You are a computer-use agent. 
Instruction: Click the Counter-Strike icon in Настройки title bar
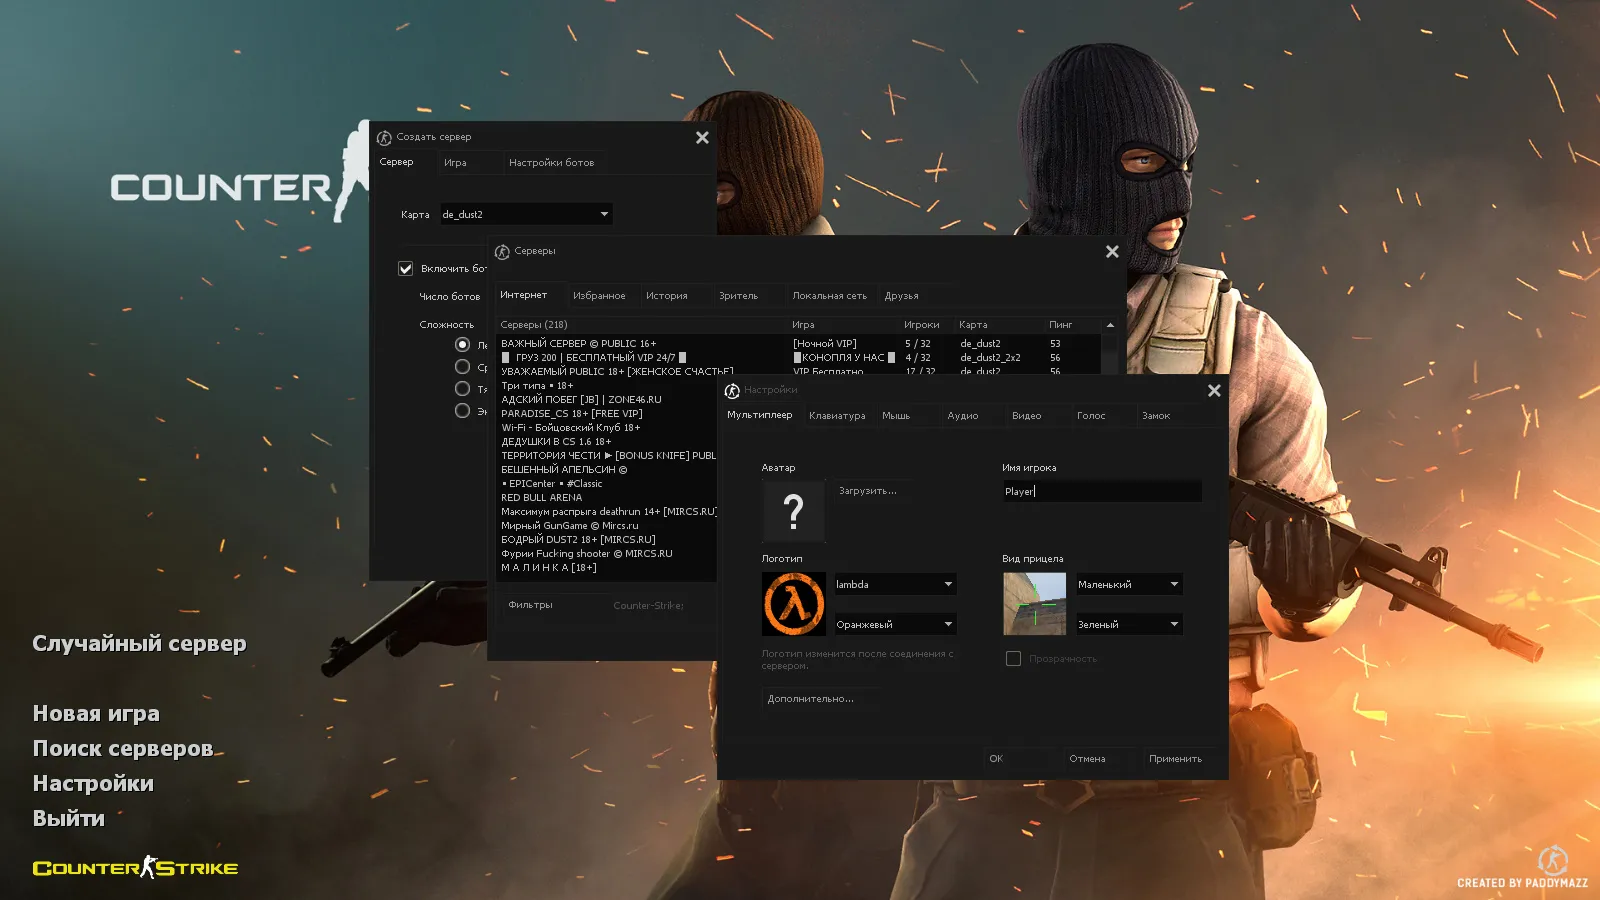pos(732,390)
